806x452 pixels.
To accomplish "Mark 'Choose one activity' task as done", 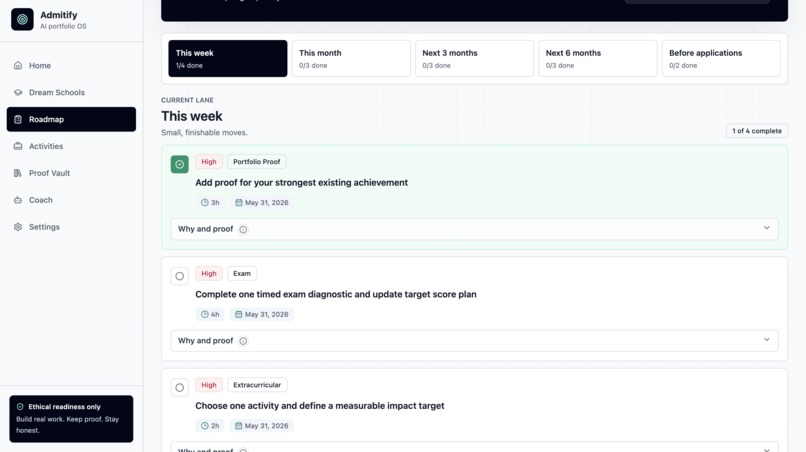I will [x=179, y=388].
